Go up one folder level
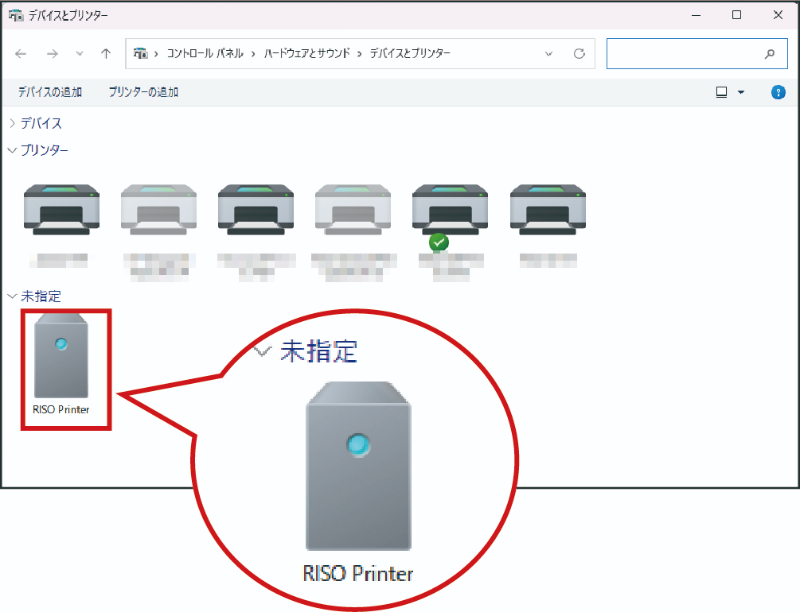 pyautogui.click(x=105, y=54)
